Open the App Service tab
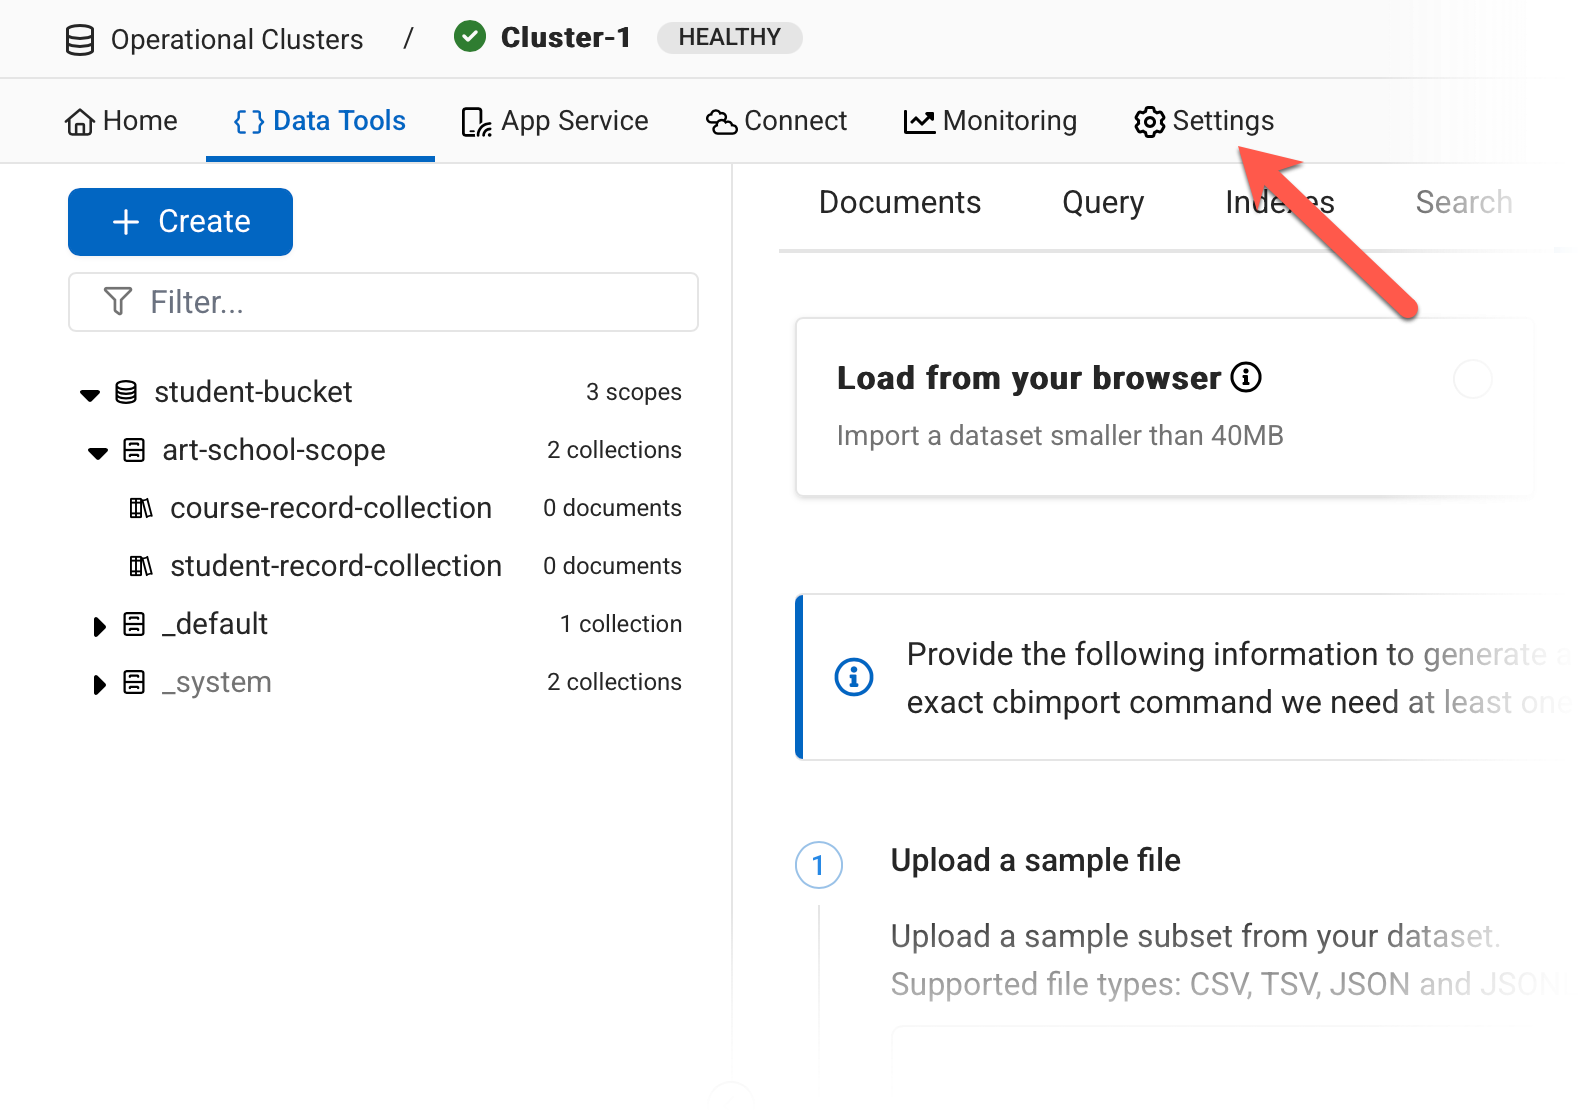Screen dimensions: 1578x1110 pyautogui.click(x=555, y=121)
